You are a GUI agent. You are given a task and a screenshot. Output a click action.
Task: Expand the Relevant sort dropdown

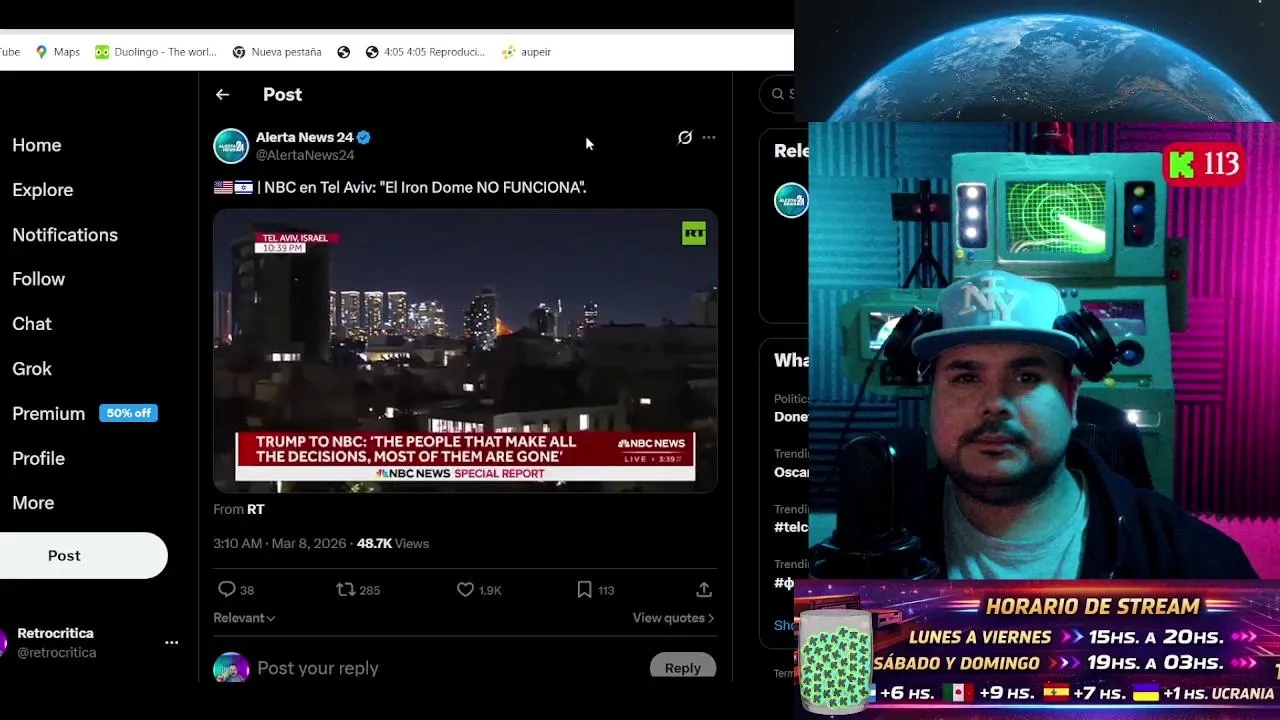(x=244, y=618)
